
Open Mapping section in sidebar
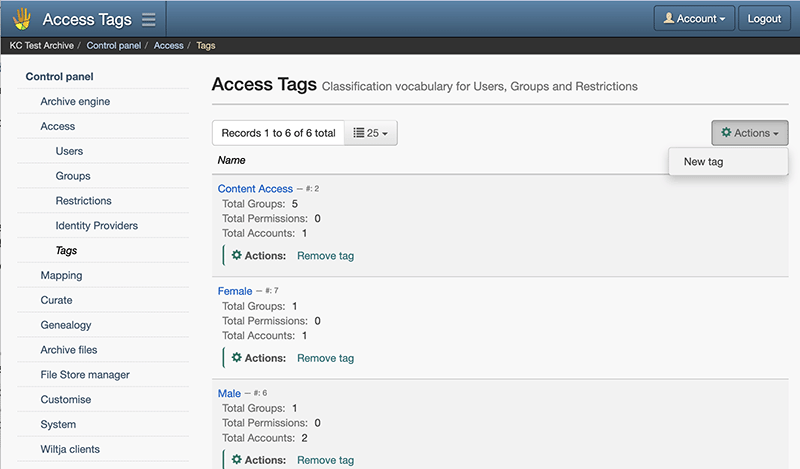coord(61,276)
